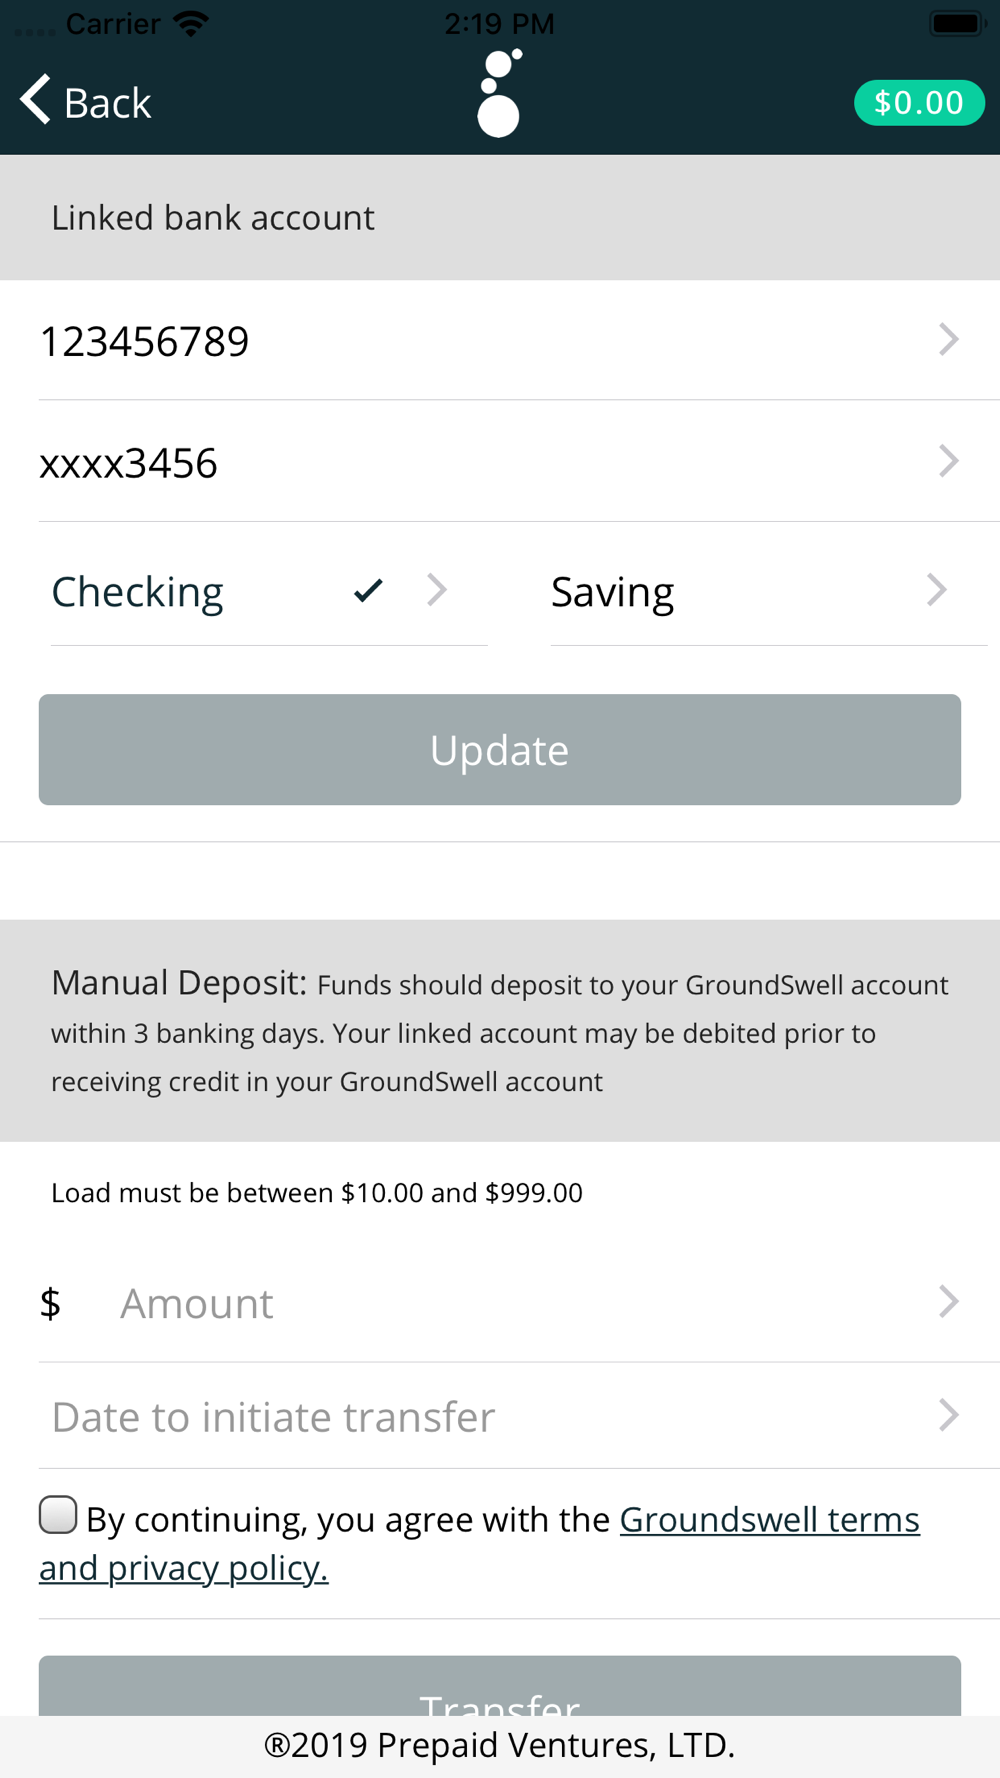1000x1778 pixels.
Task: Check the terms agreement checkbox
Action: click(58, 1515)
